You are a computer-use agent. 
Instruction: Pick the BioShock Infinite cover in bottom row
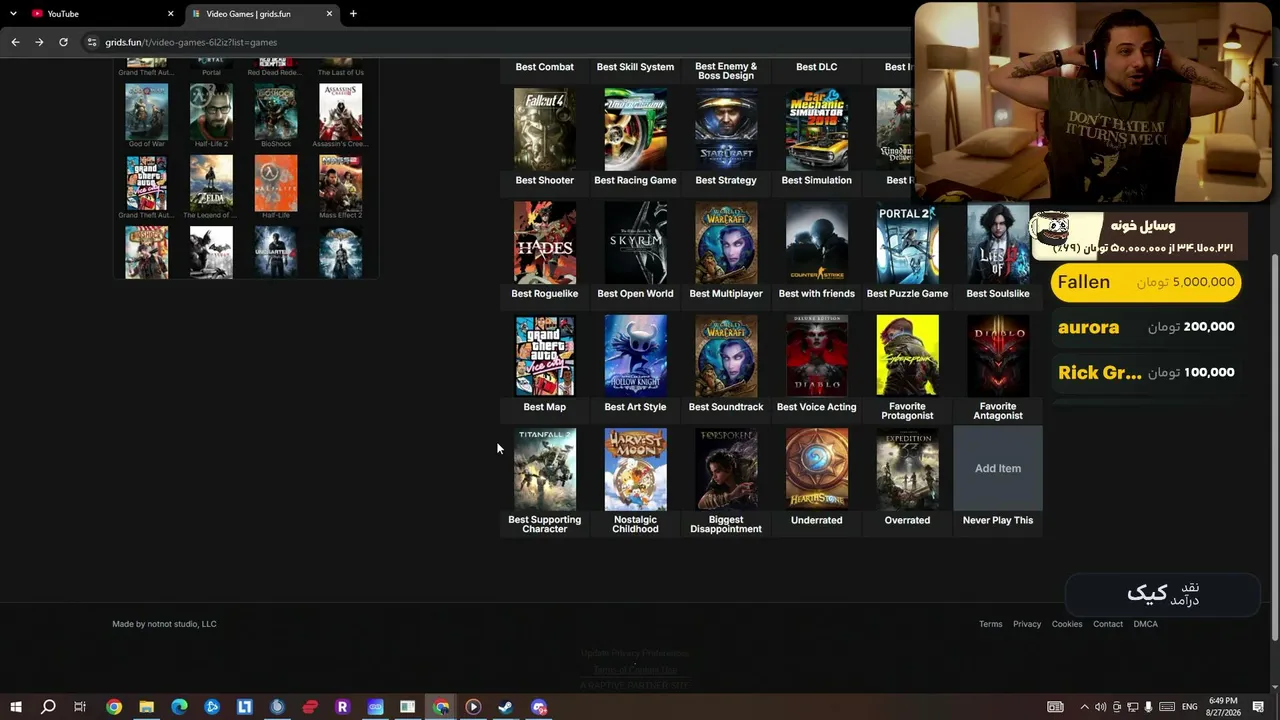tap(147, 252)
